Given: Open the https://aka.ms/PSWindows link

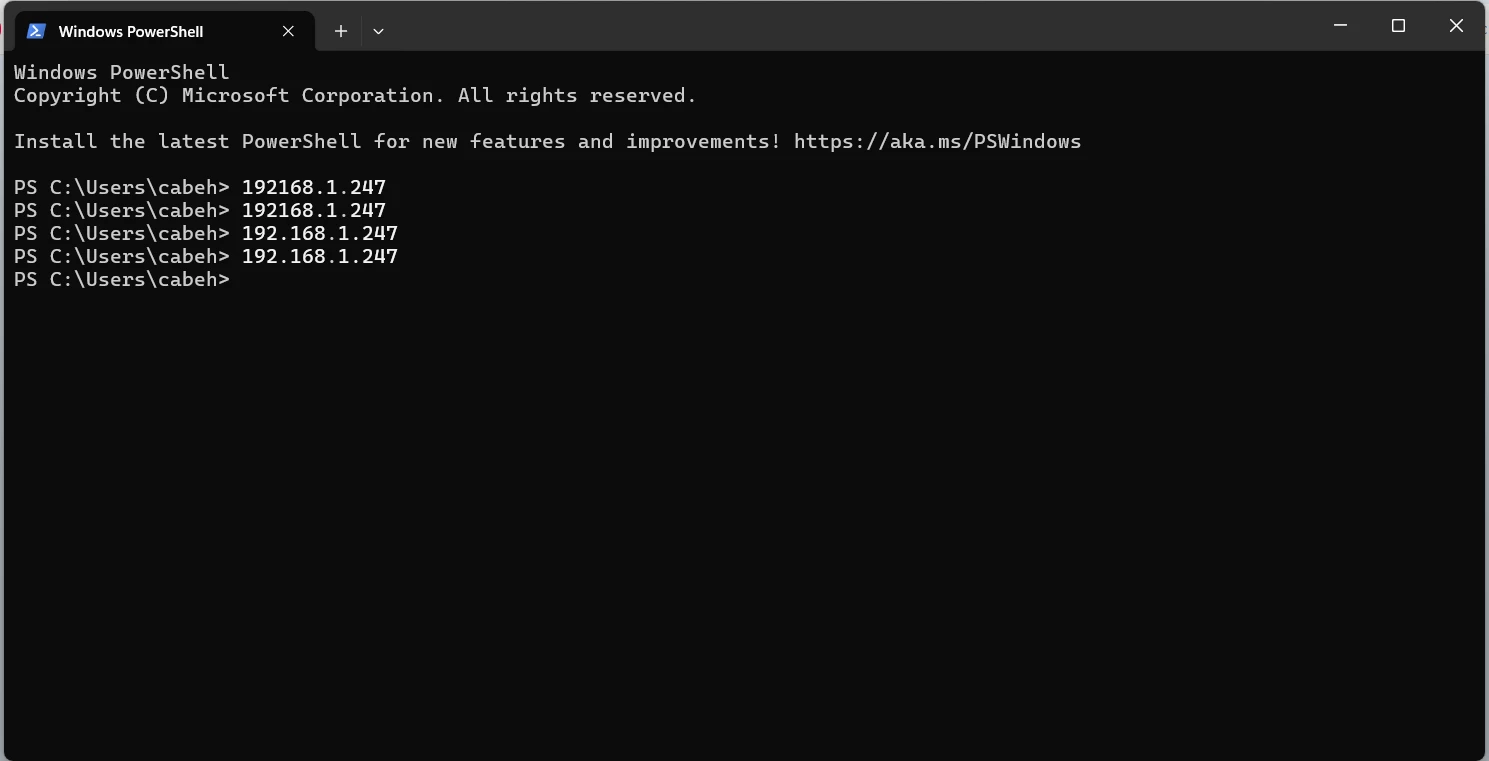Looking at the screenshot, I should 937,141.
